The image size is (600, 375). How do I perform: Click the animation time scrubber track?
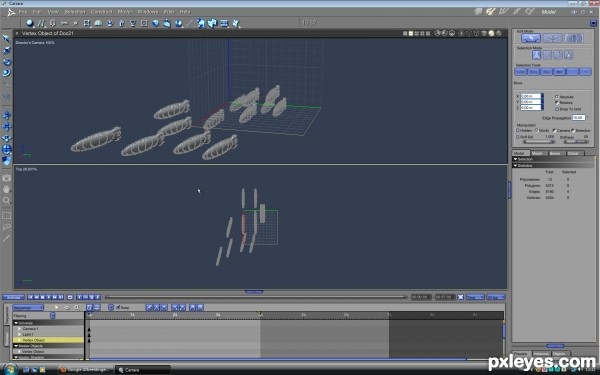[256, 297]
